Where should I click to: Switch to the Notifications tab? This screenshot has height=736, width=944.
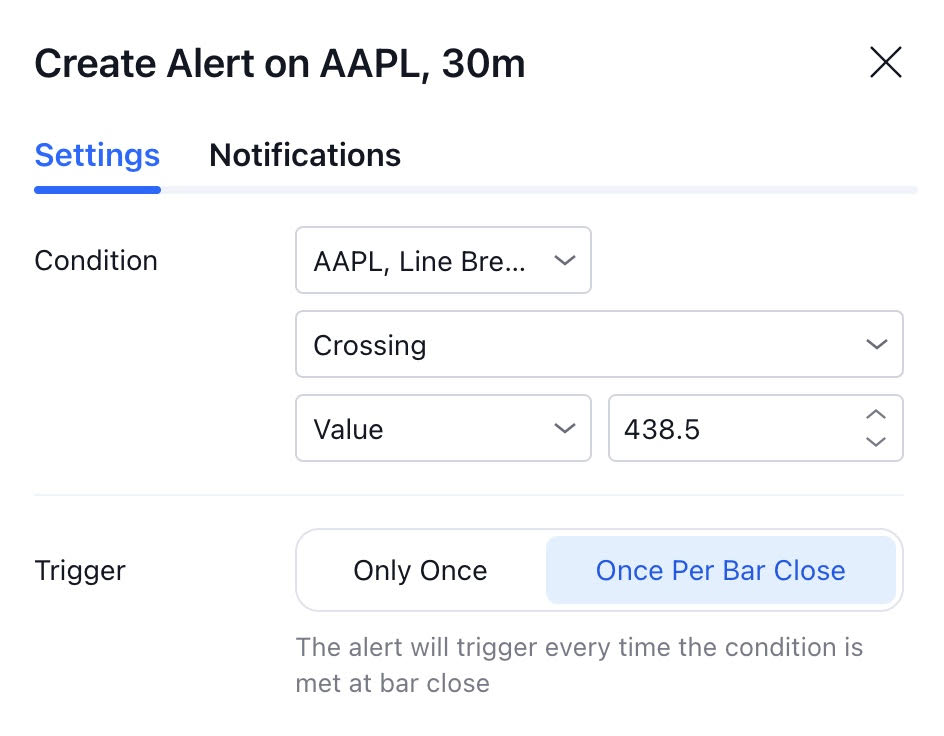pos(305,155)
